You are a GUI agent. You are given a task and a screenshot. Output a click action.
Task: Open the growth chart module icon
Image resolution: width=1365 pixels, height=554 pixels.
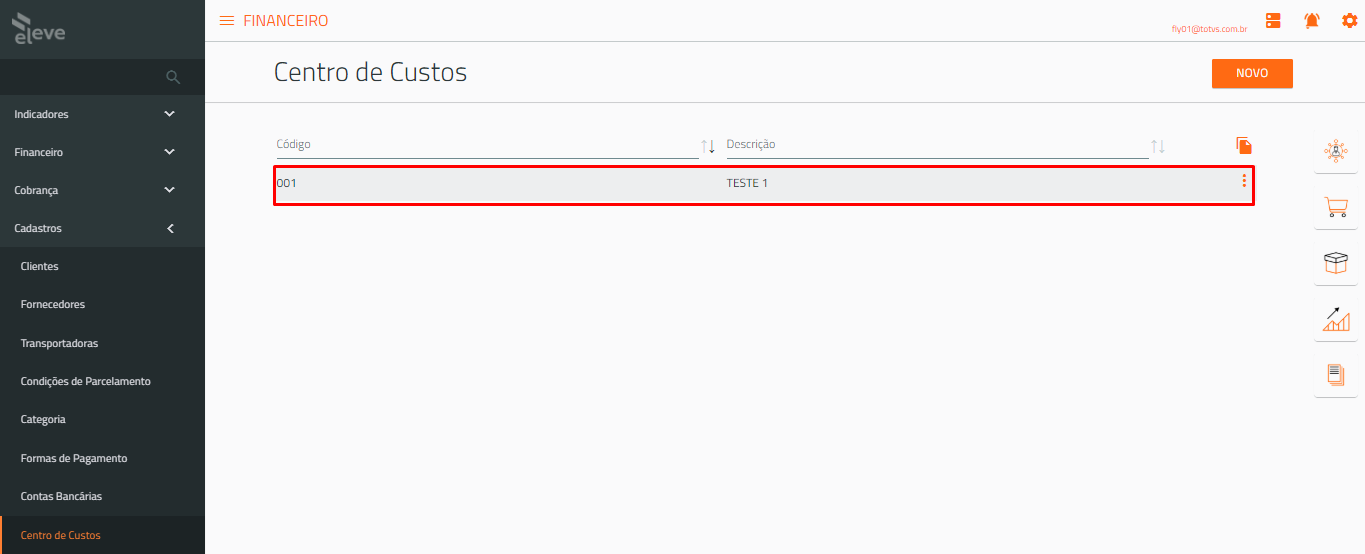[x=1335, y=319]
